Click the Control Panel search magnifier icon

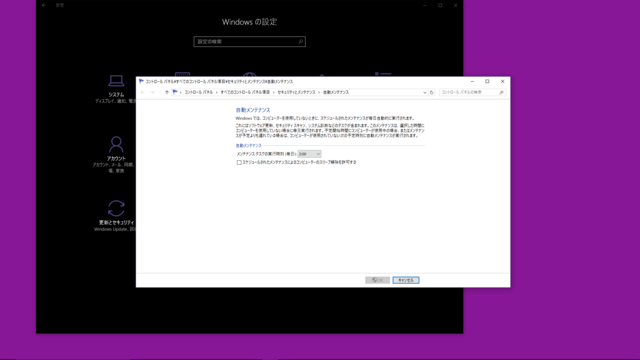click(x=501, y=93)
